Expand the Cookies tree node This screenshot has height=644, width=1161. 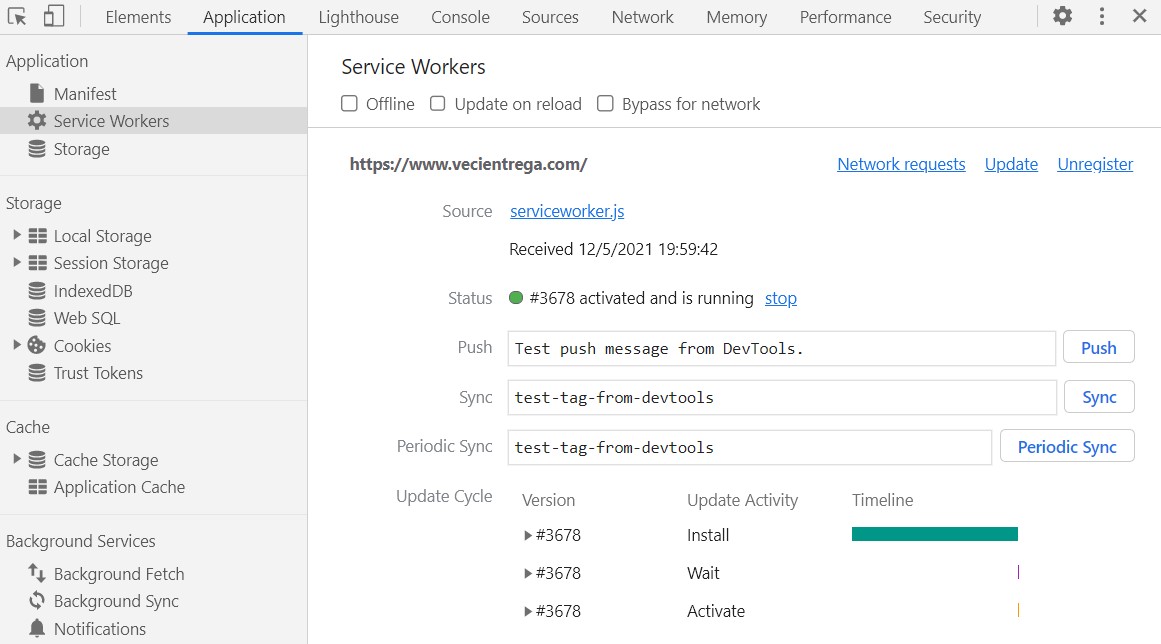pyautogui.click(x=16, y=345)
